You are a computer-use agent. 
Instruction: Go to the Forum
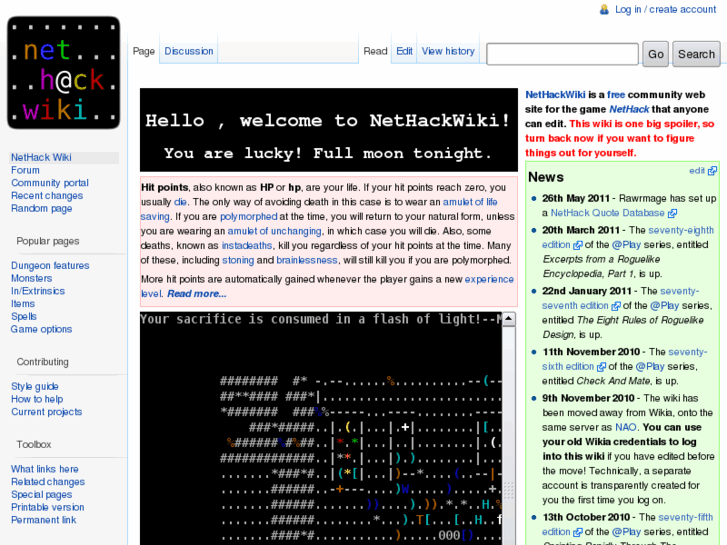(x=25, y=170)
